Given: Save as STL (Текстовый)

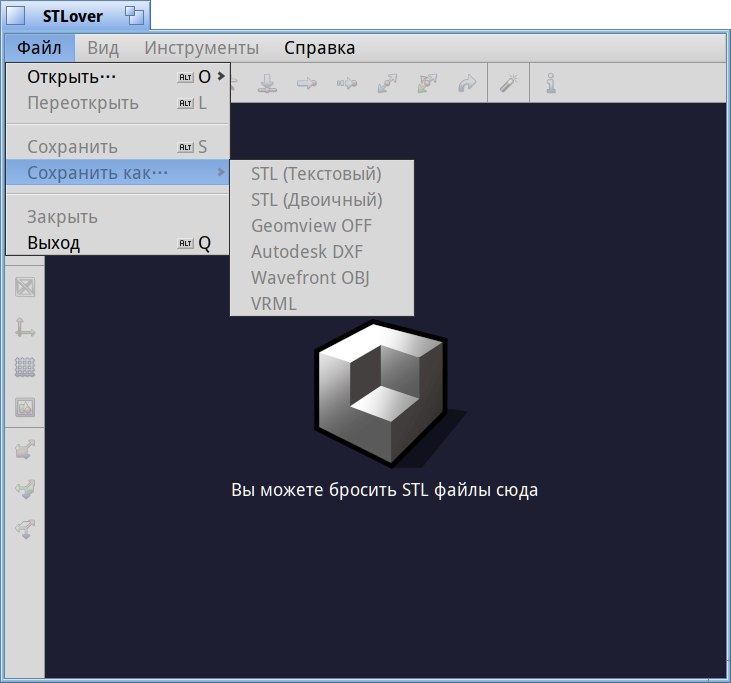Looking at the screenshot, I should pos(322,174).
